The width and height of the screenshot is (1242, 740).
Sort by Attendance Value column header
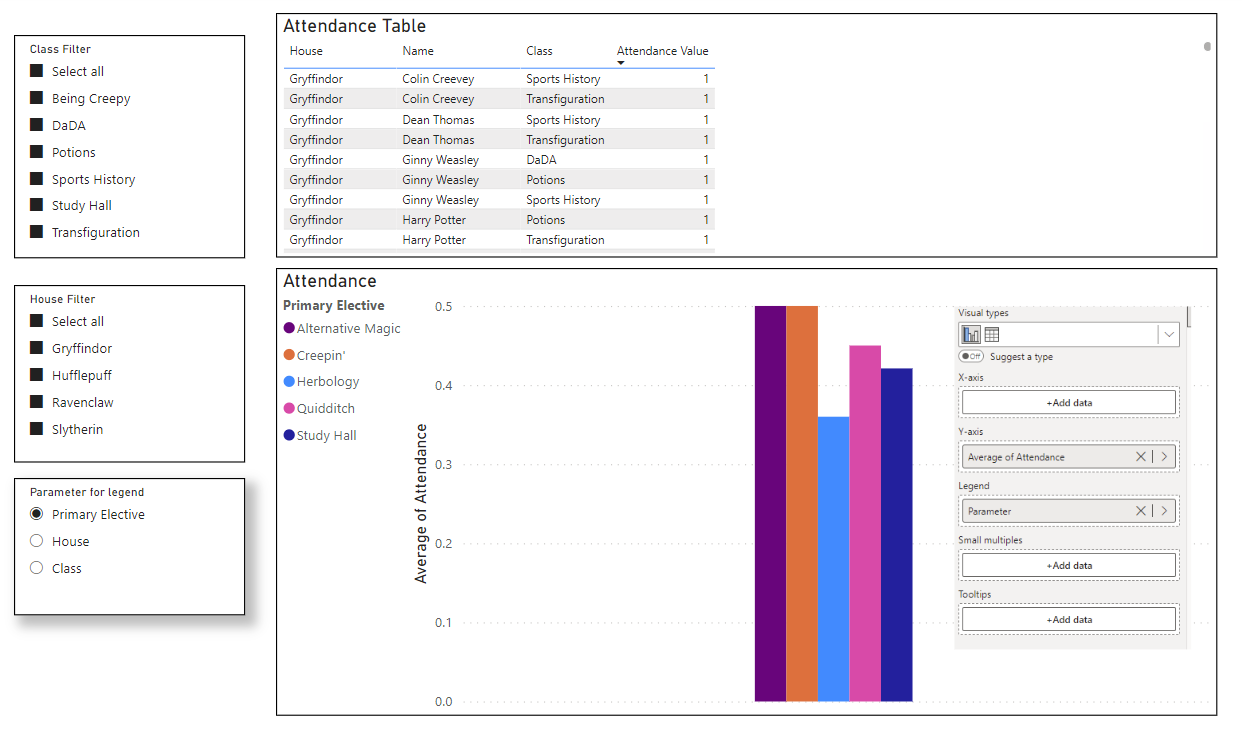[x=662, y=51]
